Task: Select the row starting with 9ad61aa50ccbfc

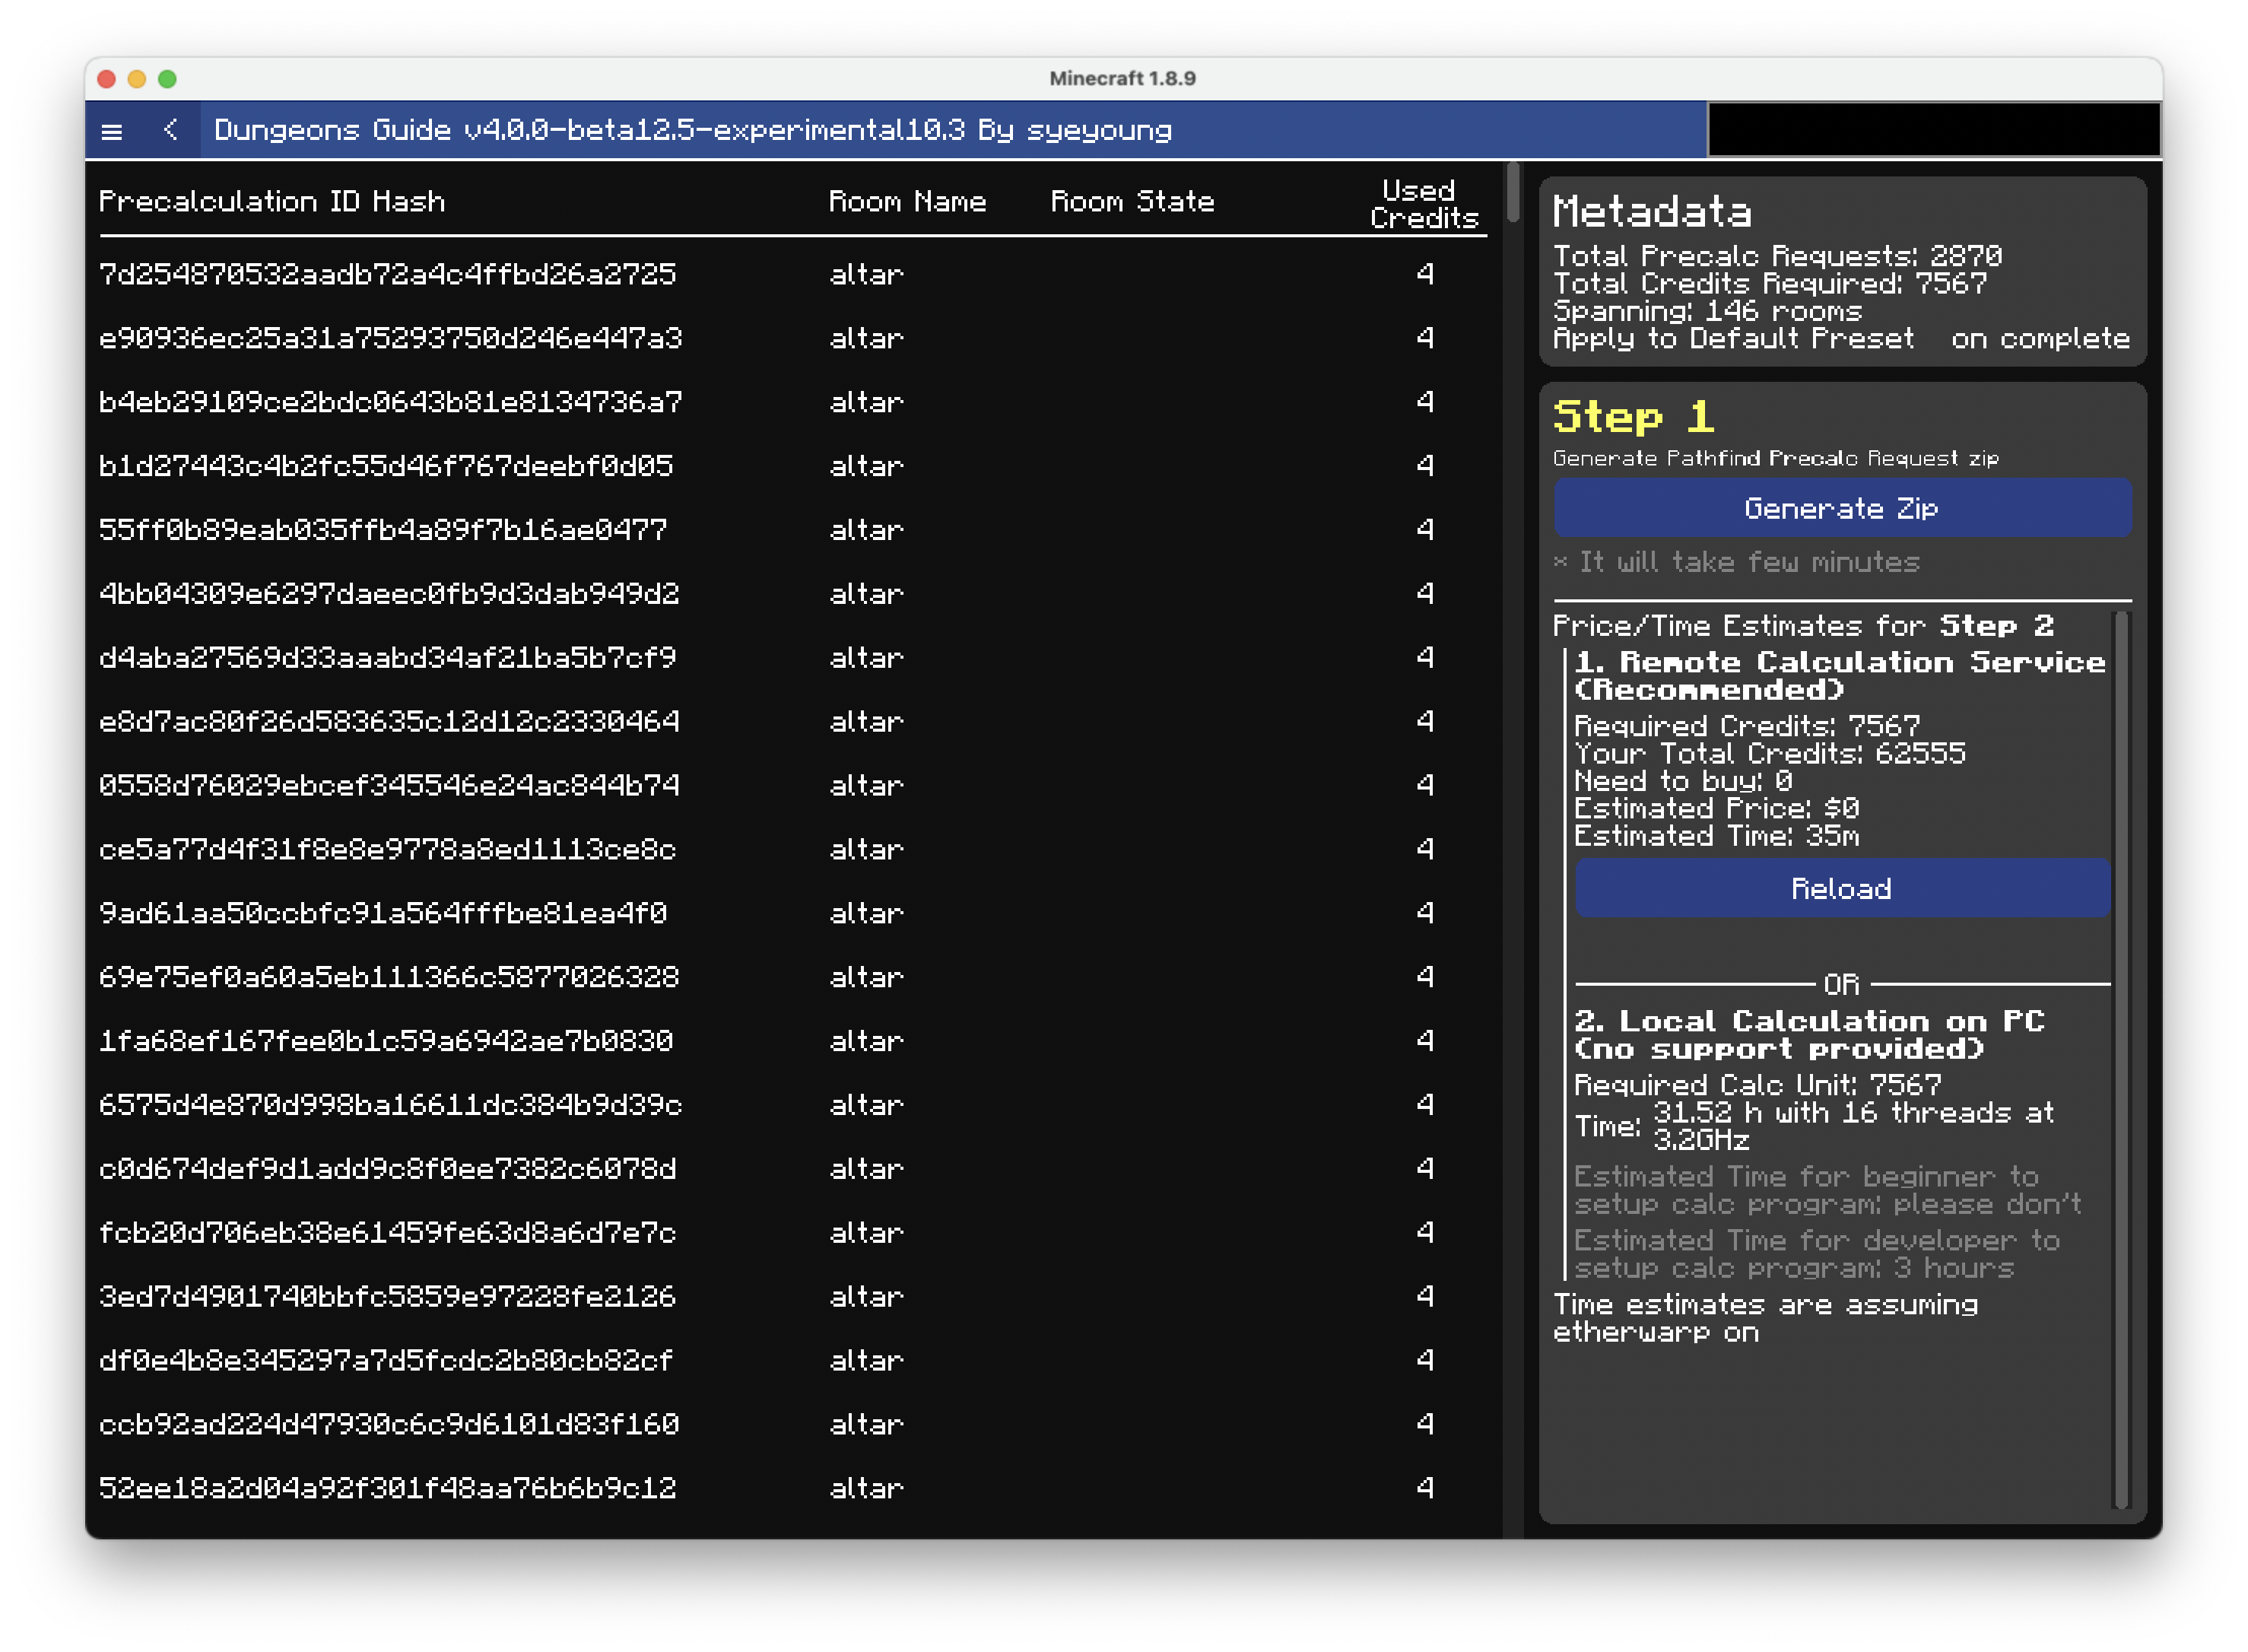Action: pyautogui.click(x=700, y=913)
